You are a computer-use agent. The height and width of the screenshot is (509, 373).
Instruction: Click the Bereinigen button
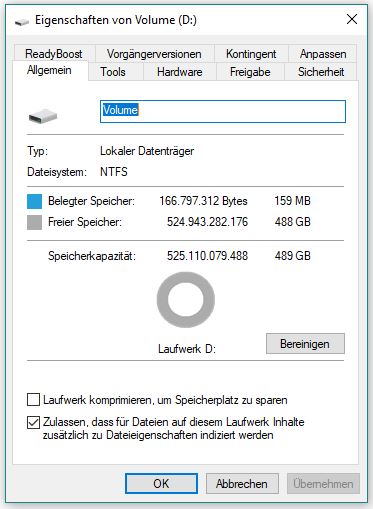pos(305,344)
